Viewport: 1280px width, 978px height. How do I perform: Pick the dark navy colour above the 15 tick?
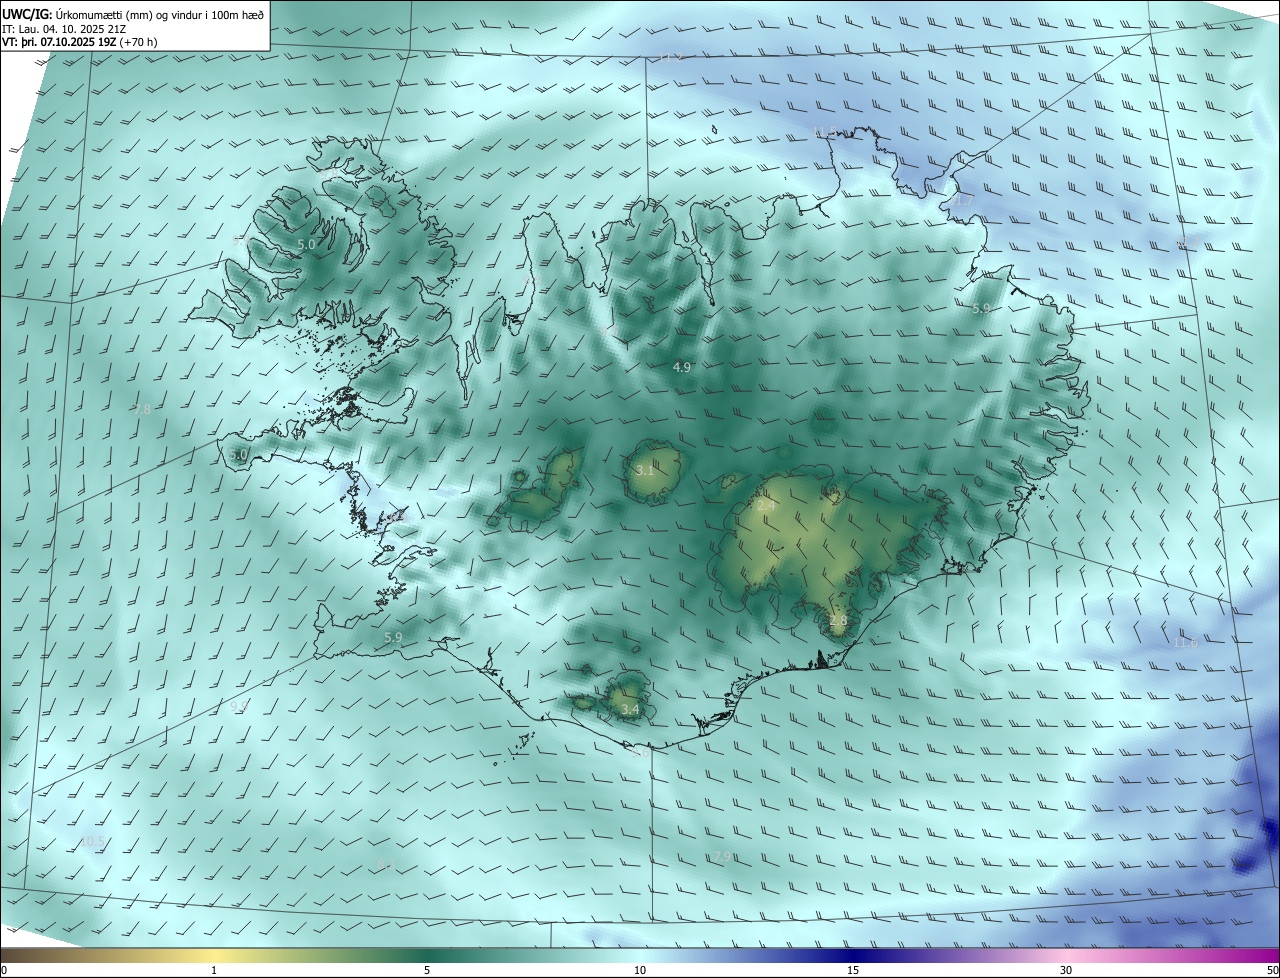[853, 955]
